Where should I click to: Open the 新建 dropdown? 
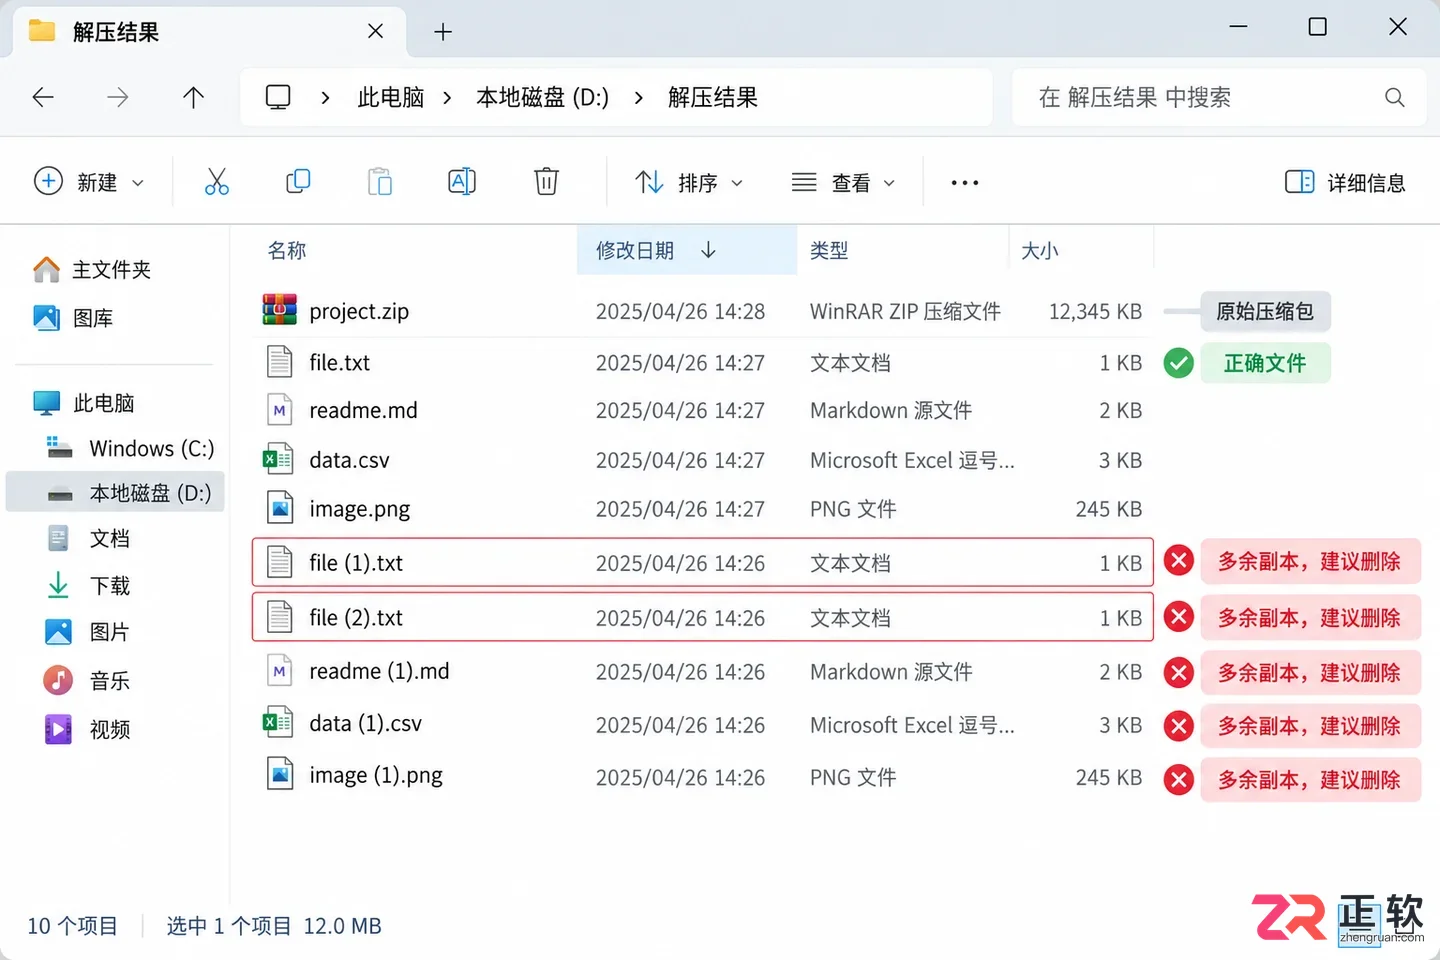[x=90, y=182]
